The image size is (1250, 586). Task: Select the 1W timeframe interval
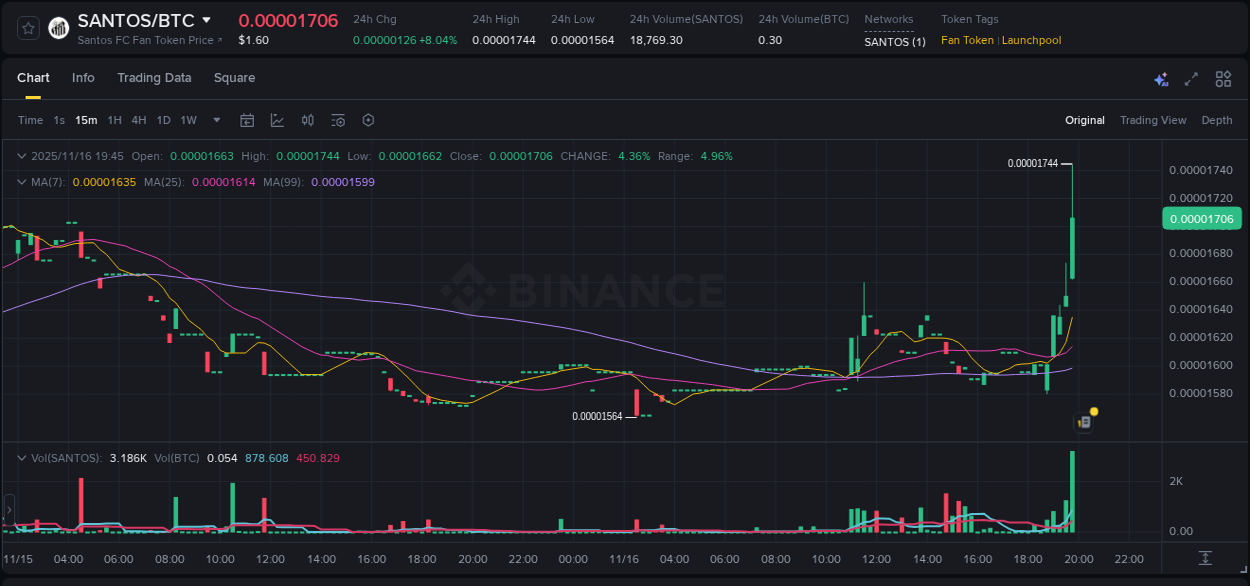pyautogui.click(x=188, y=120)
